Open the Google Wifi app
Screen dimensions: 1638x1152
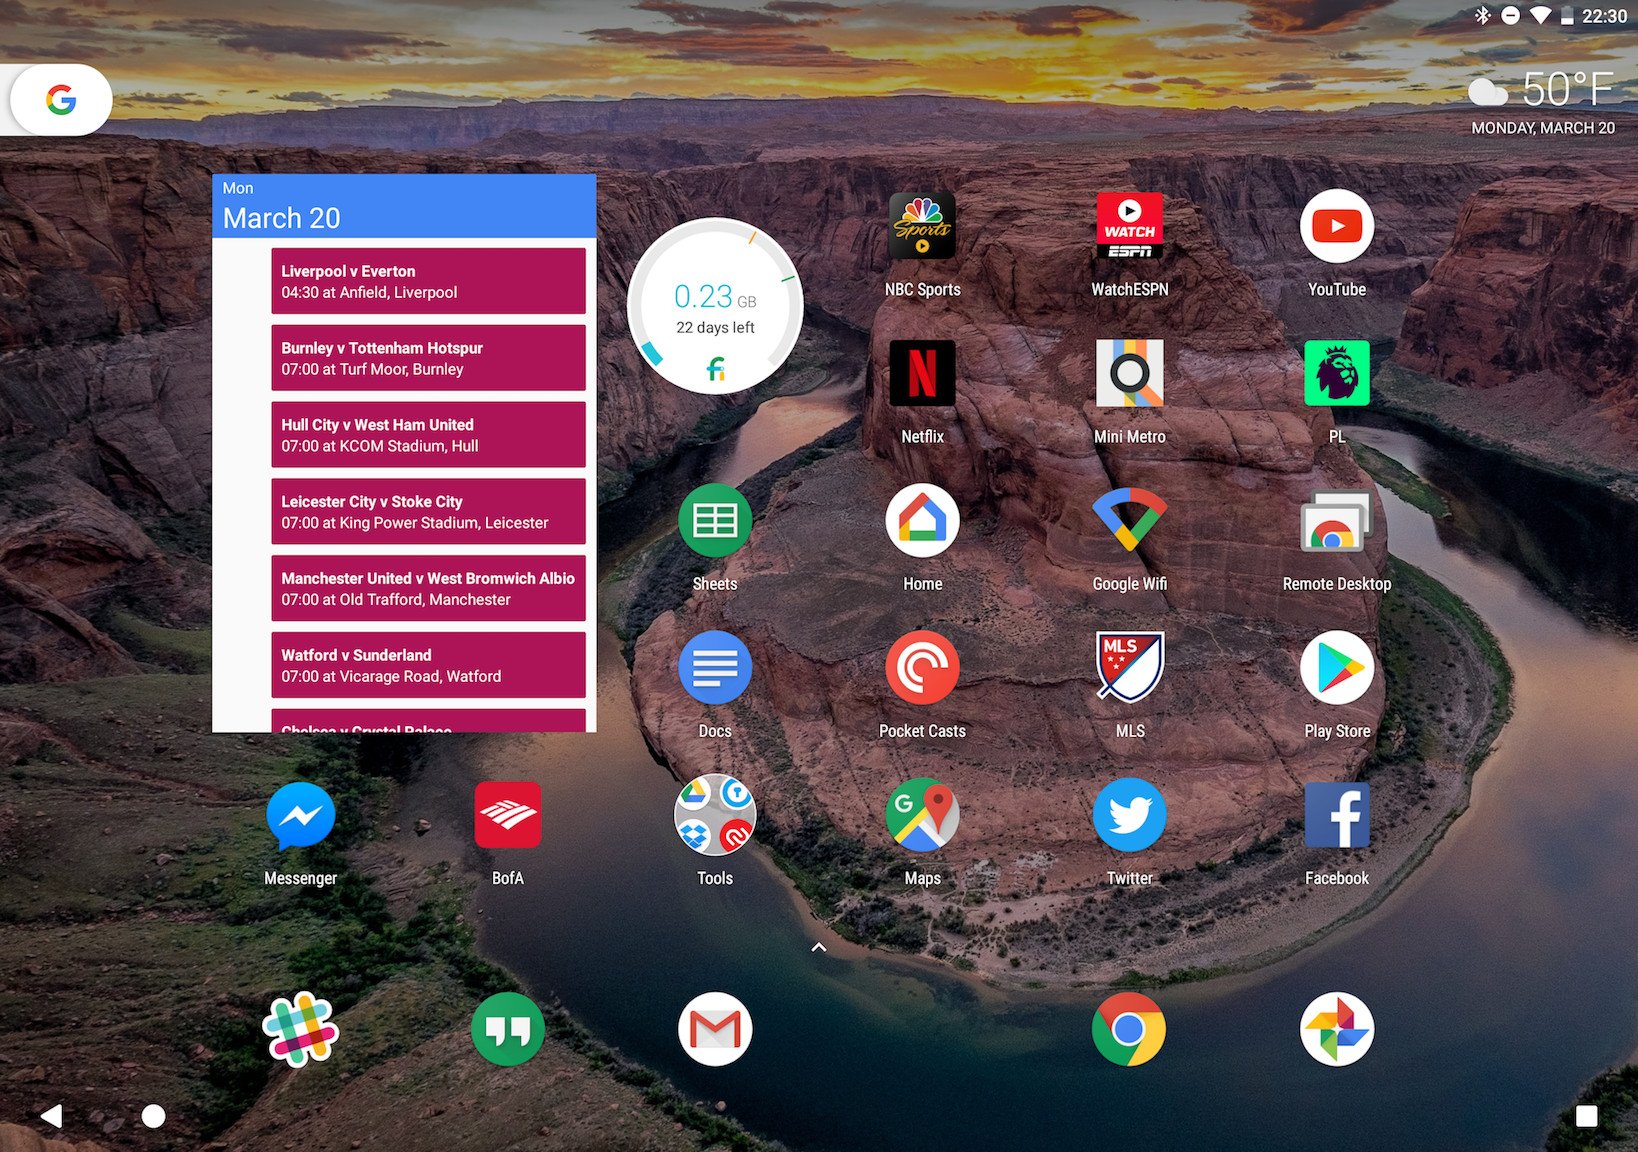[x=1129, y=520]
